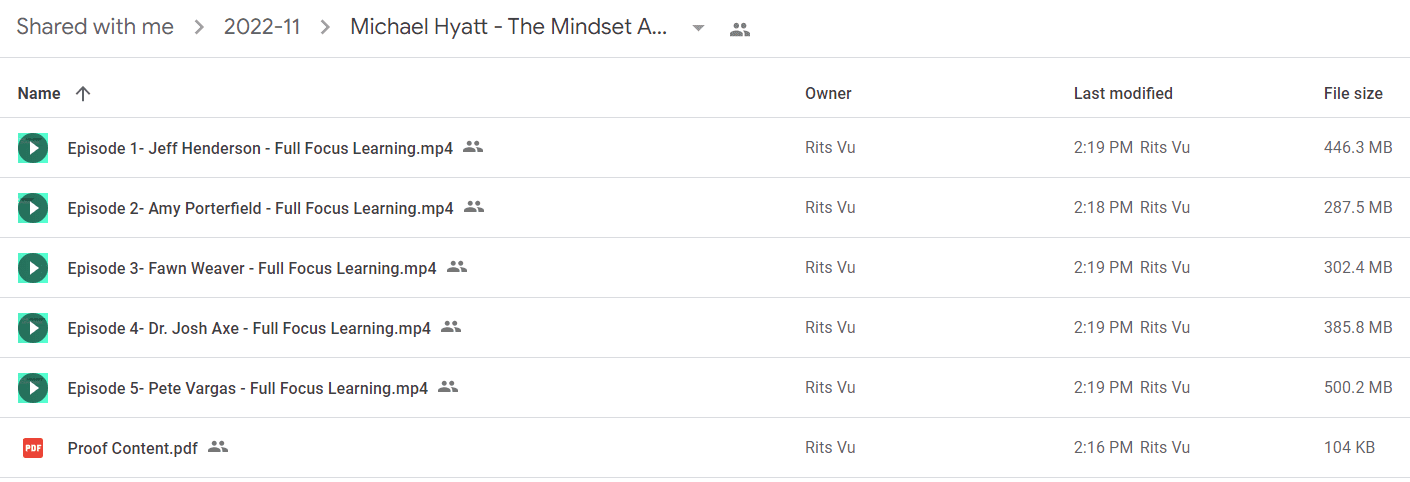
Task: Select Episode 5- Pete Vargas file name
Action: (248, 388)
